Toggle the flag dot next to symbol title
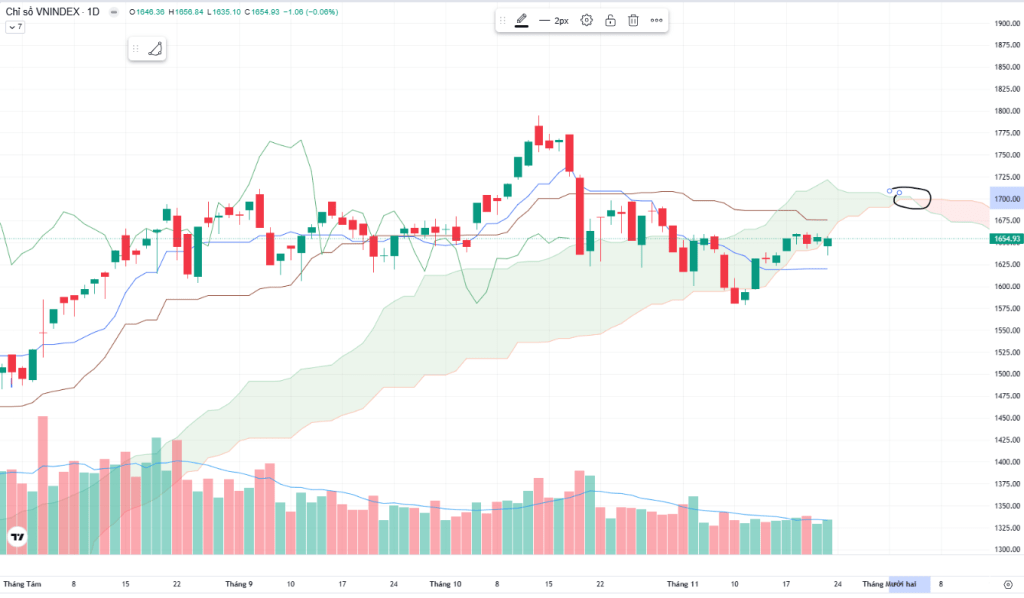1024x598 pixels. coord(111,12)
